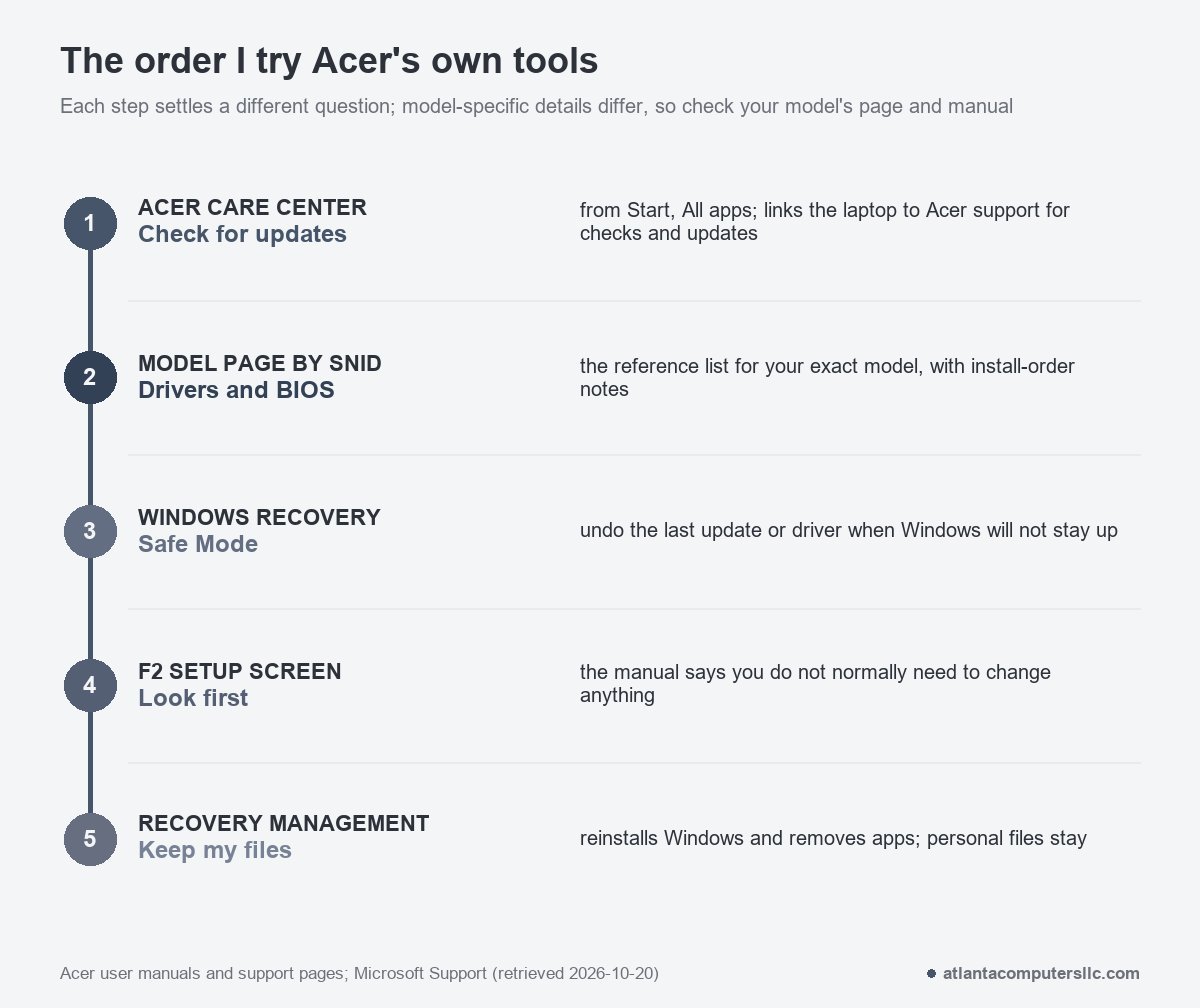Click the step 1 circle marker
The height and width of the screenshot is (1008, 1200).
click(90, 223)
